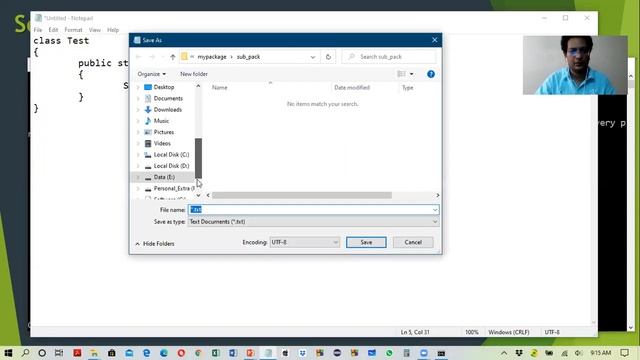
Task: Select Pictures in the navigation pane
Action: 163,132
